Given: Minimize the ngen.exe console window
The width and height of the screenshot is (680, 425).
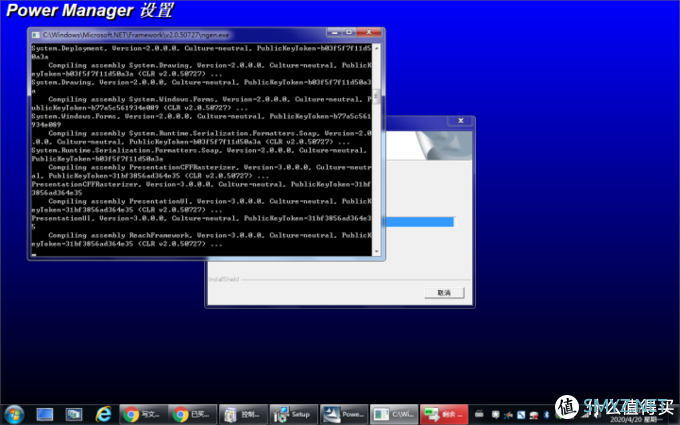Looking at the screenshot, I should coord(334,32).
